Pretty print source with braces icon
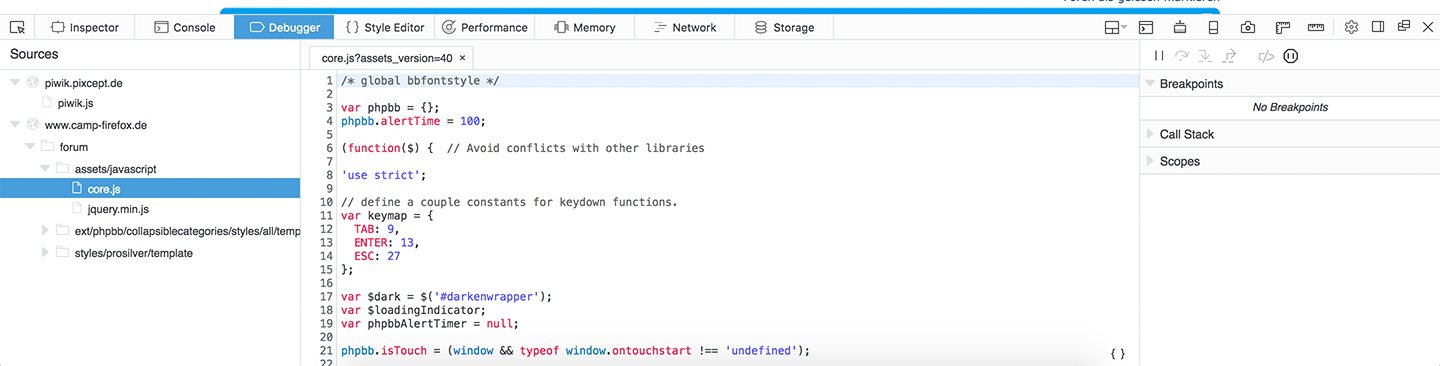The height and width of the screenshot is (366, 1440). pyautogui.click(x=1118, y=354)
